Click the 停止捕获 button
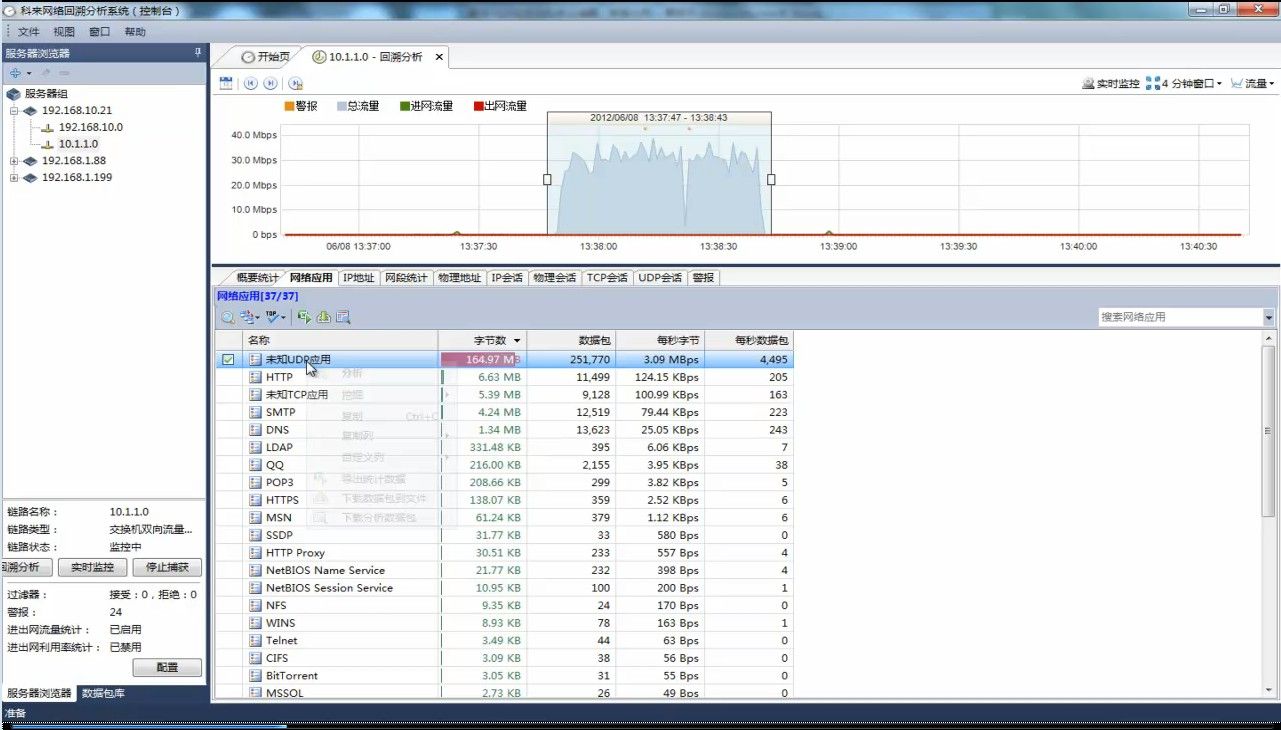This screenshot has width=1281, height=730. click(x=167, y=568)
